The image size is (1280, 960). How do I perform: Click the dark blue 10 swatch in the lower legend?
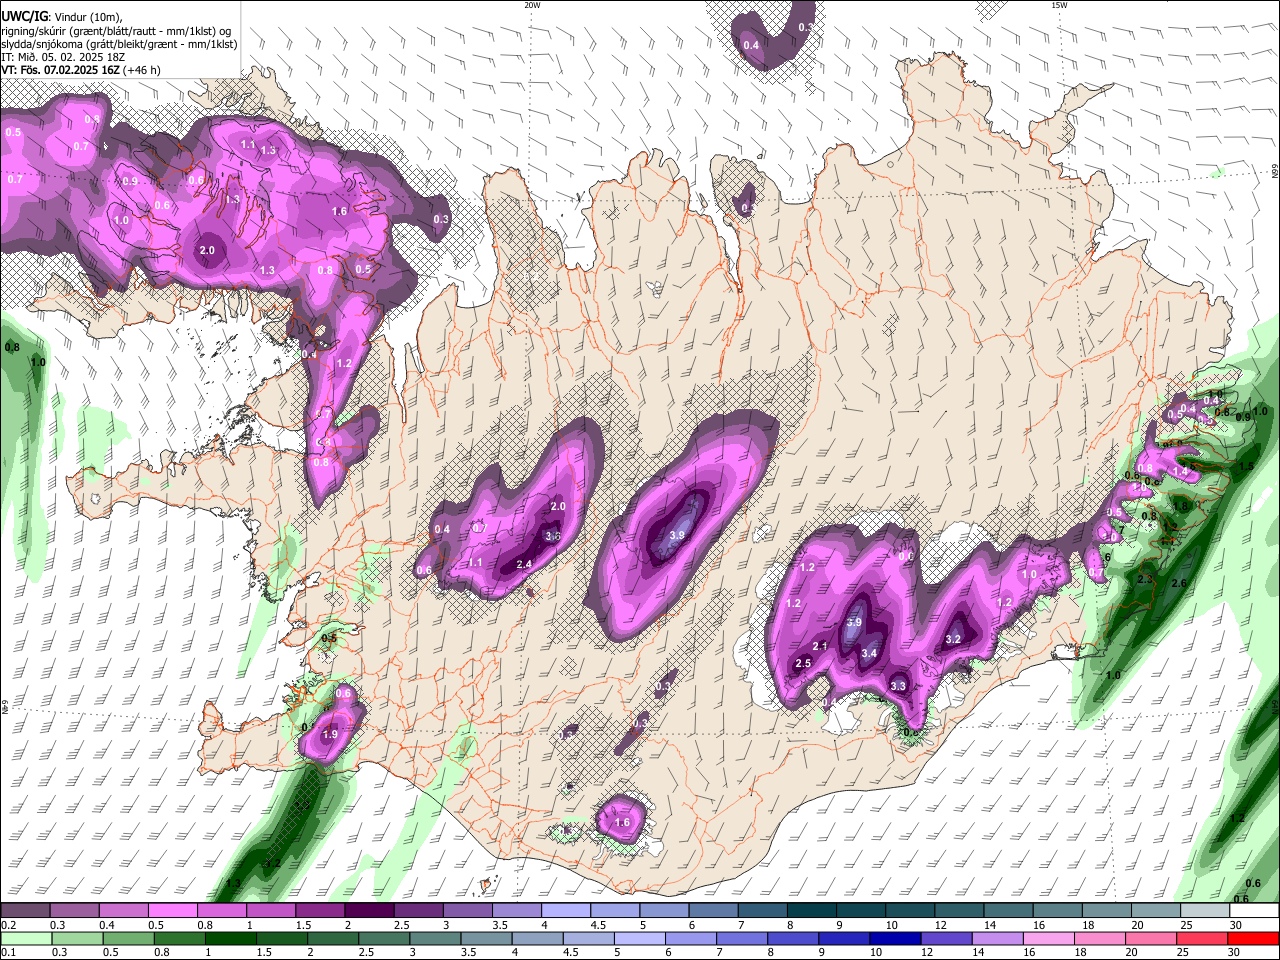click(894, 938)
